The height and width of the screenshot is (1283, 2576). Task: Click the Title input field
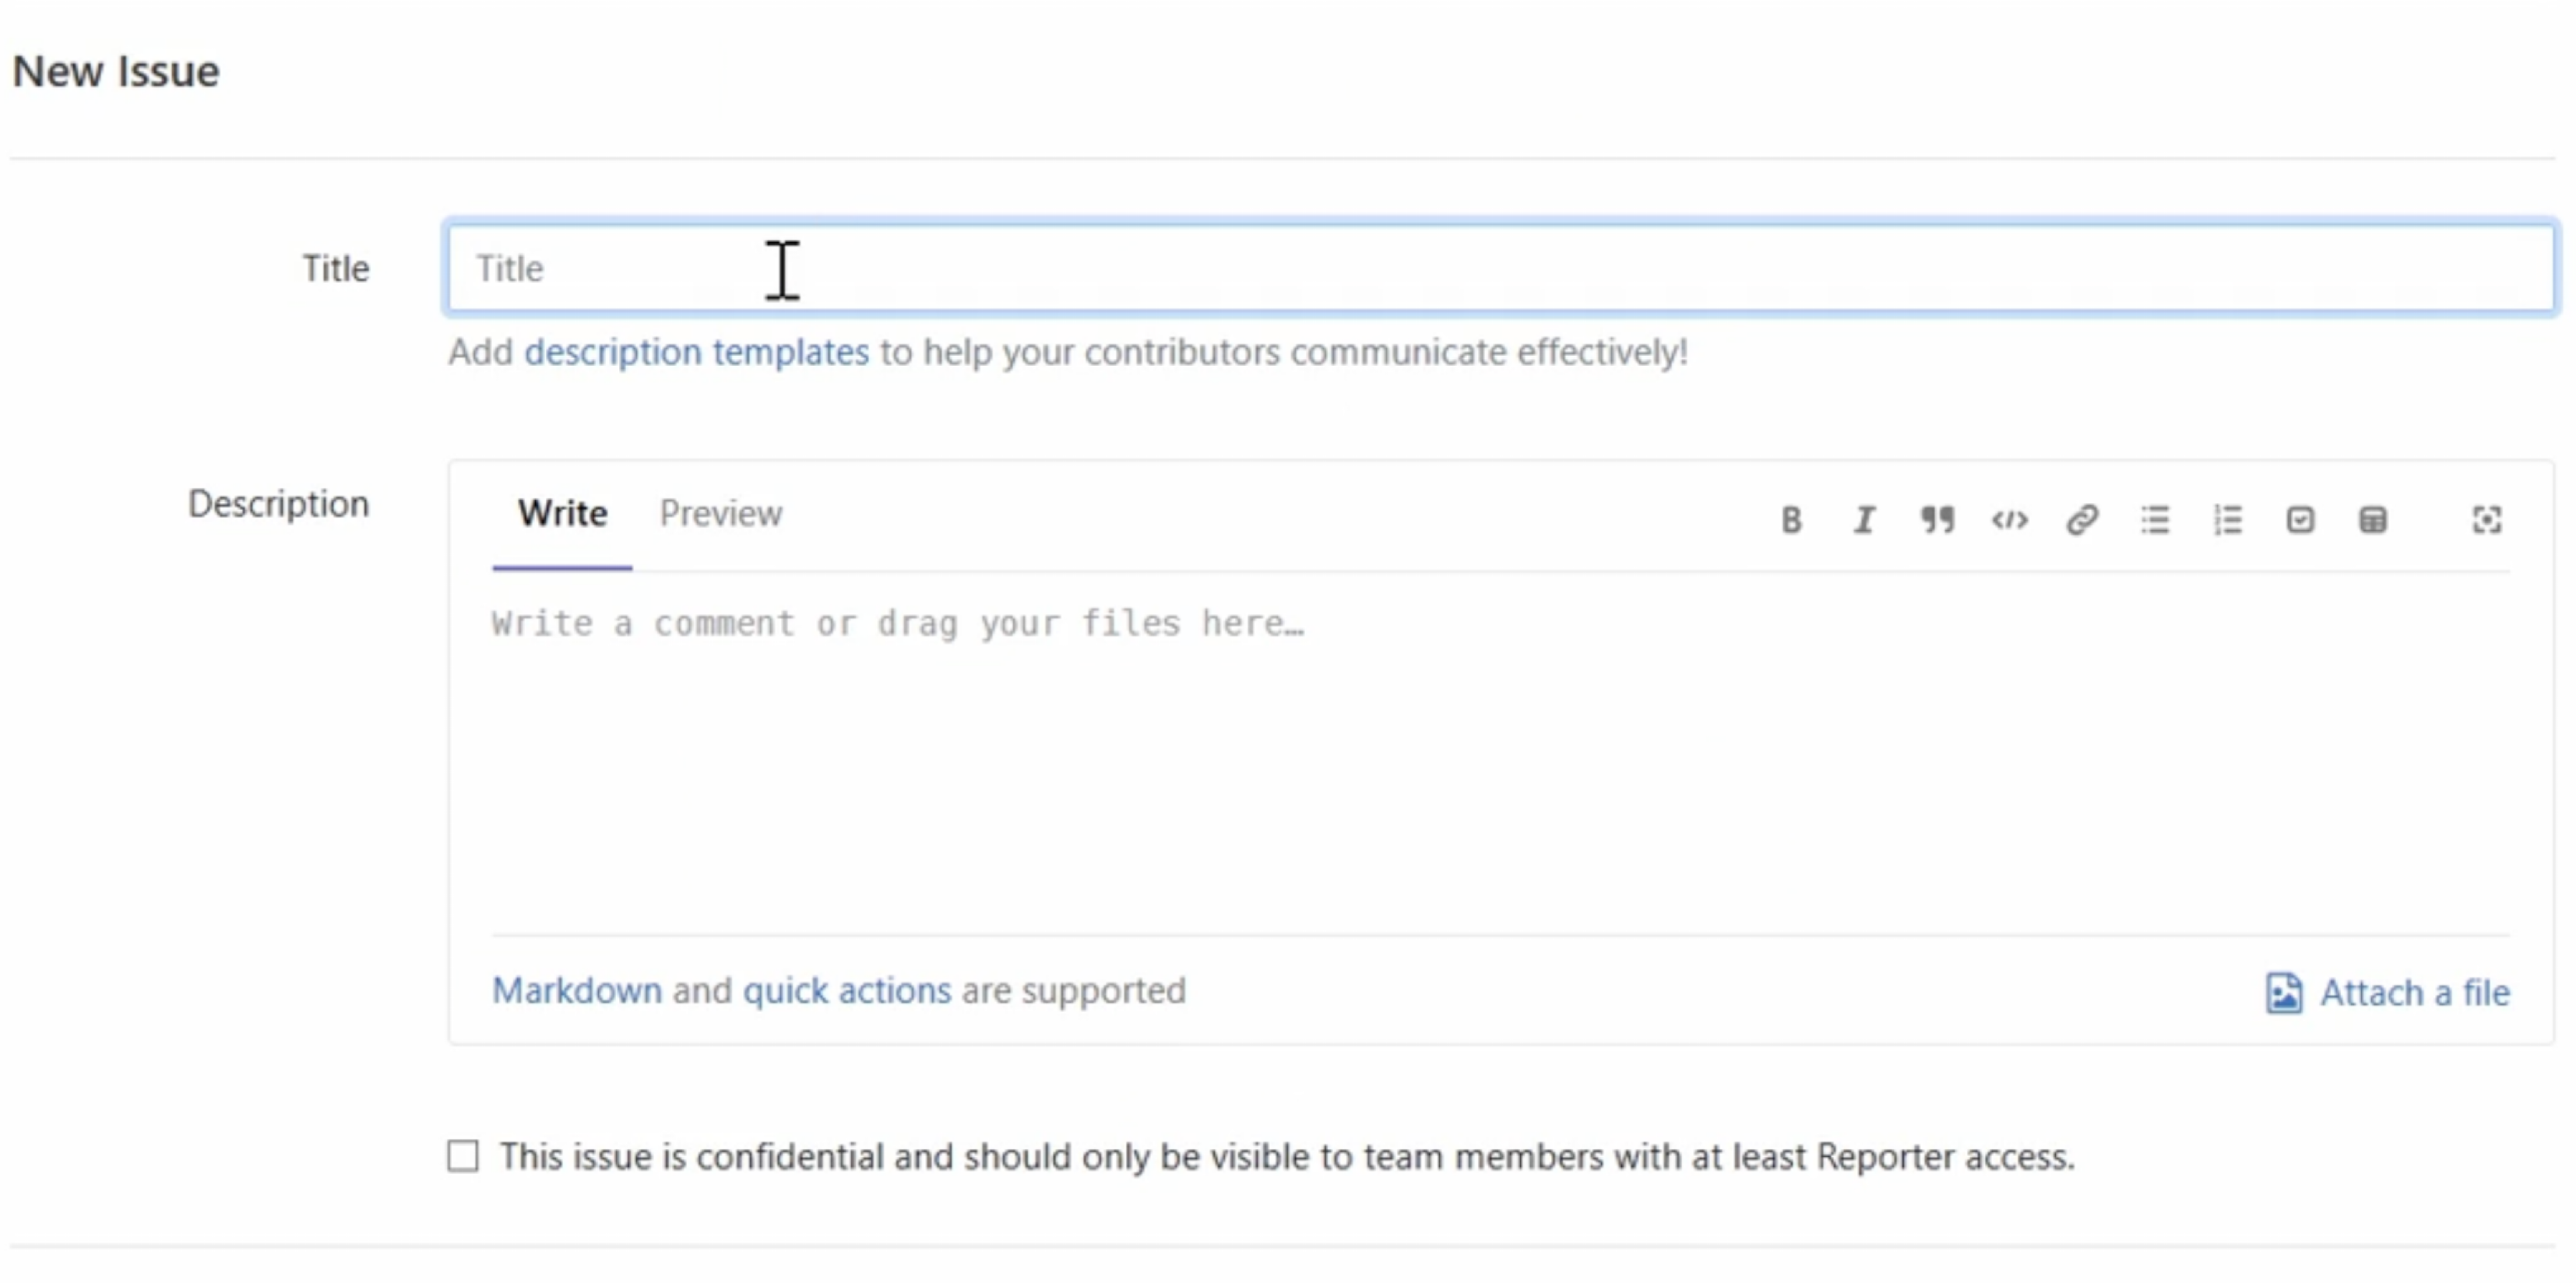[1200, 268]
